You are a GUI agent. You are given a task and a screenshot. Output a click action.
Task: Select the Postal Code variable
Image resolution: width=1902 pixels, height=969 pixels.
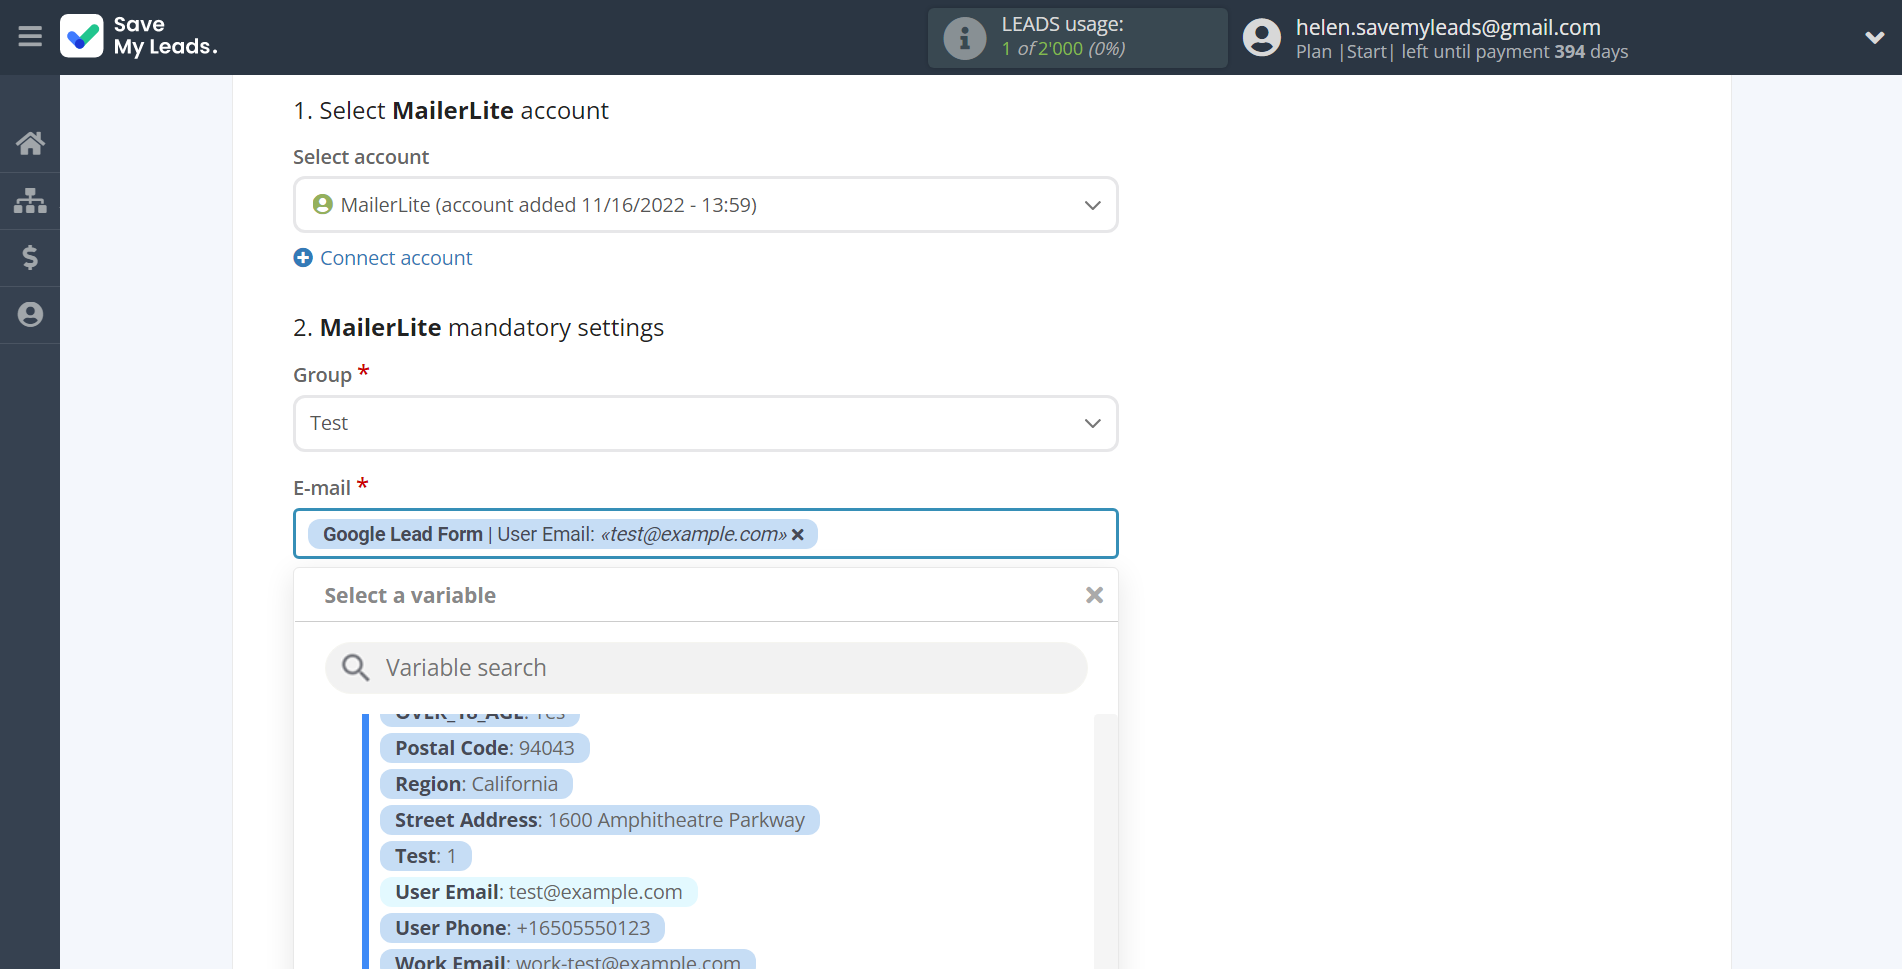click(484, 748)
